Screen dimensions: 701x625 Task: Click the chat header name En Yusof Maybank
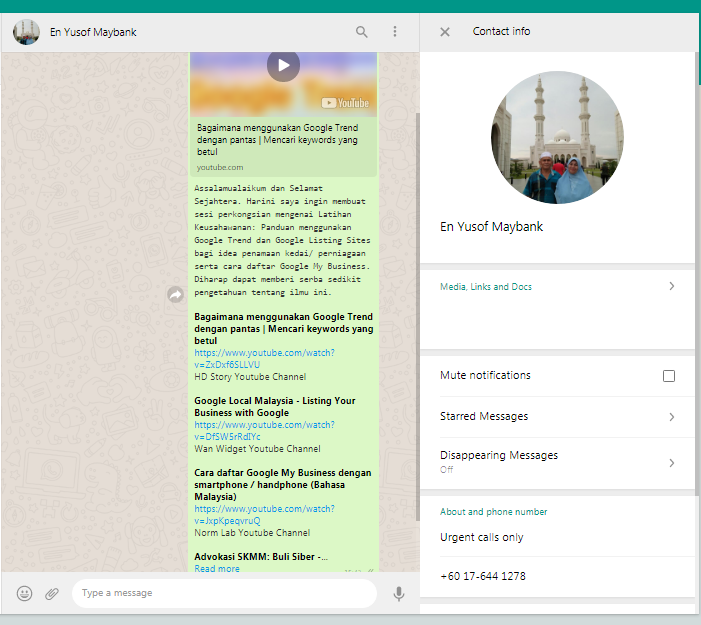pos(93,32)
